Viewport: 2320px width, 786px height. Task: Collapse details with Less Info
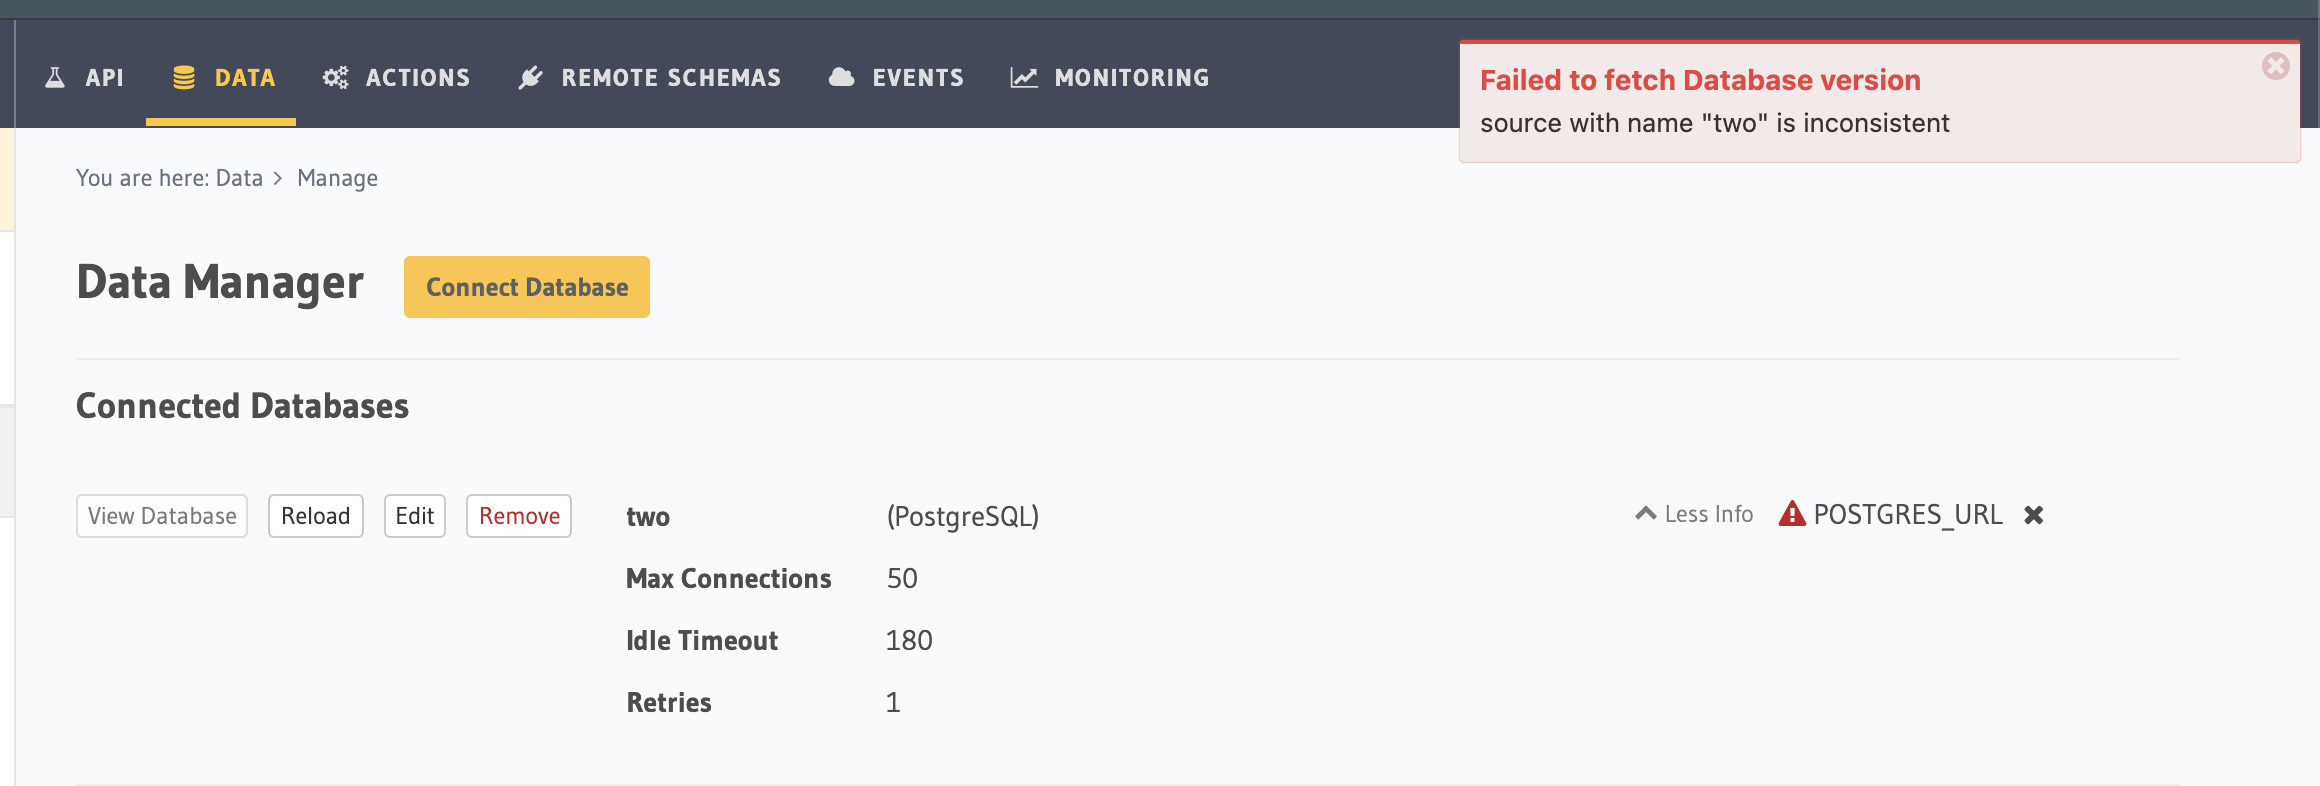(x=1694, y=514)
